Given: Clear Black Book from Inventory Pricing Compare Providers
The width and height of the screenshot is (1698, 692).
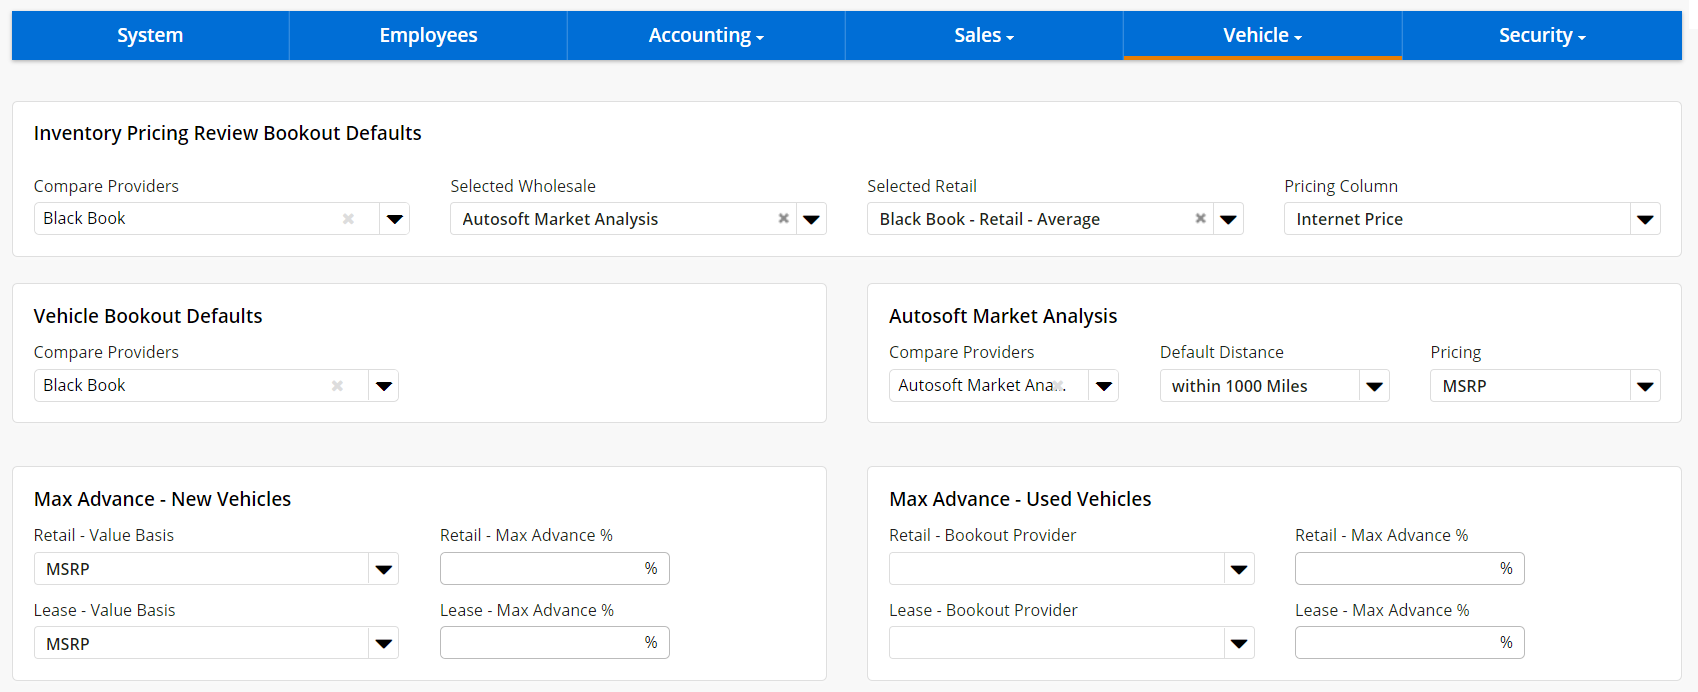Looking at the screenshot, I should pyautogui.click(x=348, y=219).
